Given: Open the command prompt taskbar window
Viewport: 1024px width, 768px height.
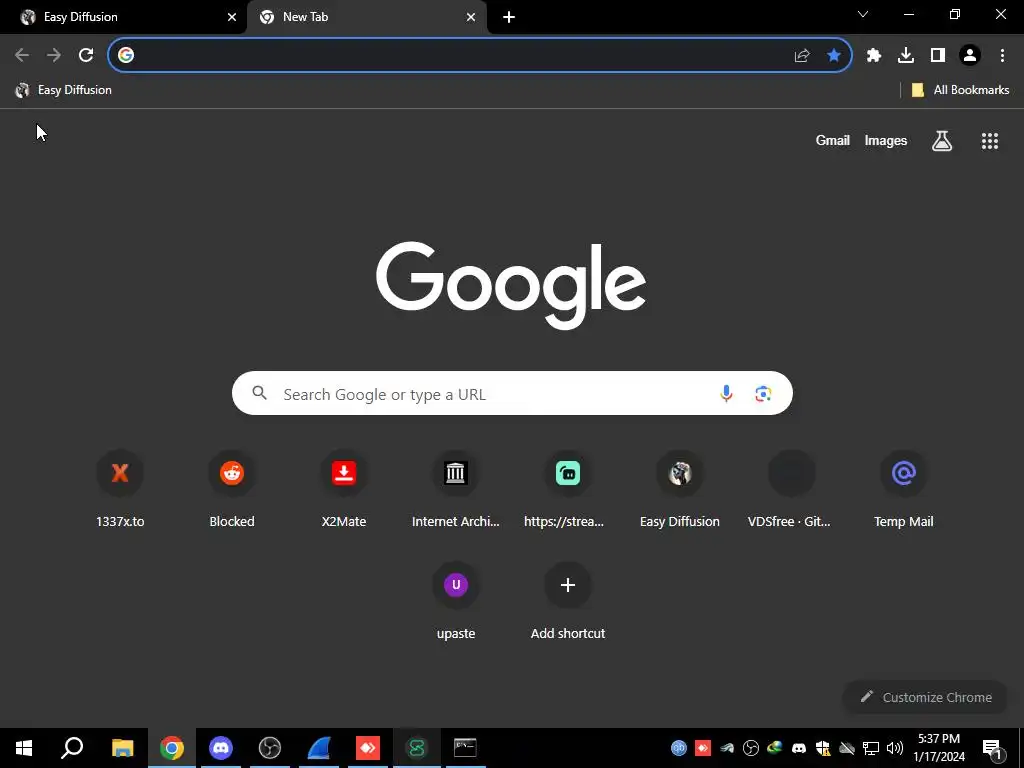Looking at the screenshot, I should (465, 748).
